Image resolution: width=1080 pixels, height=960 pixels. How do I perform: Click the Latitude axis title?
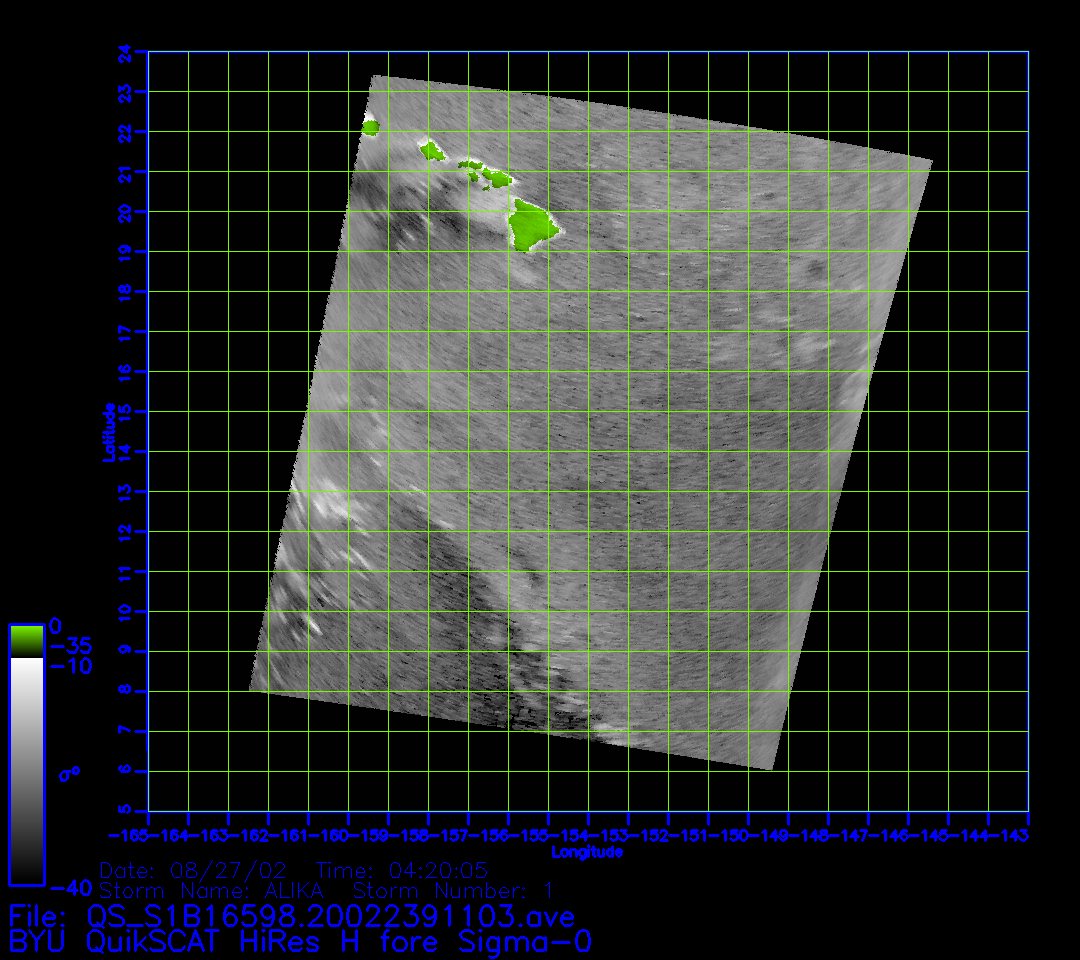click(x=108, y=431)
